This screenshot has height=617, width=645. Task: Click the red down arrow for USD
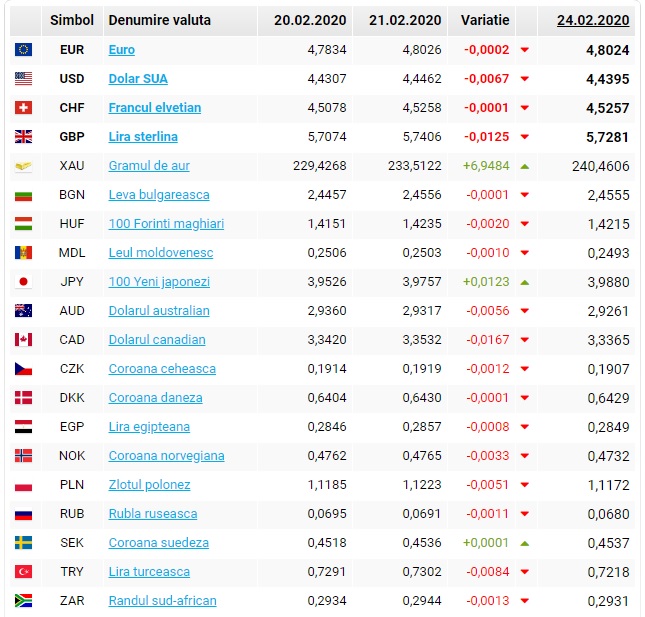[524, 79]
